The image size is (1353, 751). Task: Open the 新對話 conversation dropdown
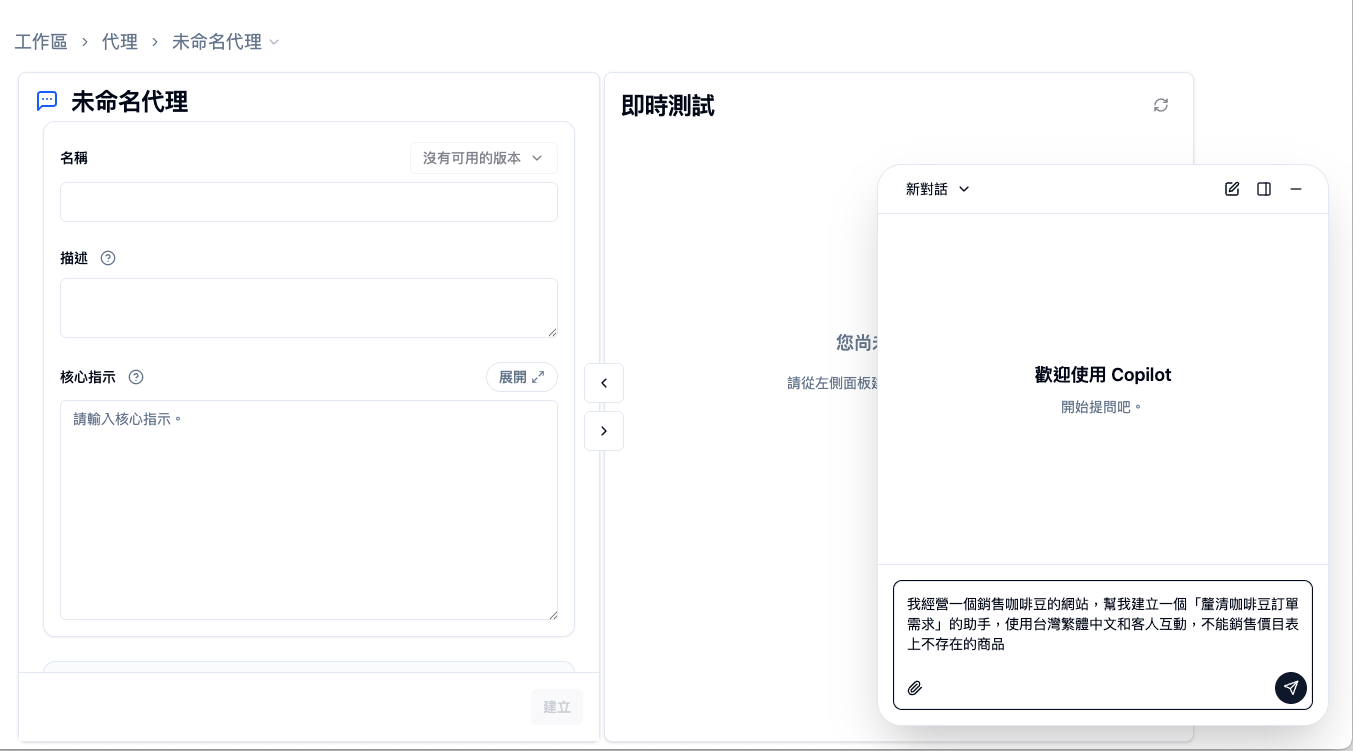pyautogui.click(x=937, y=189)
